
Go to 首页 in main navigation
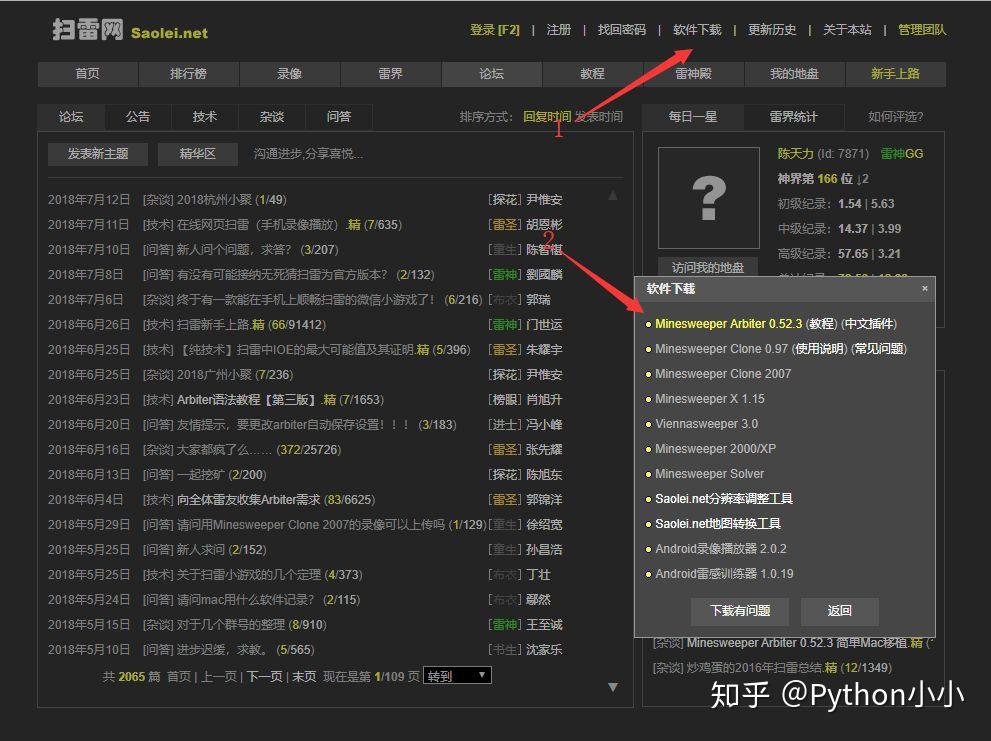tap(87, 74)
